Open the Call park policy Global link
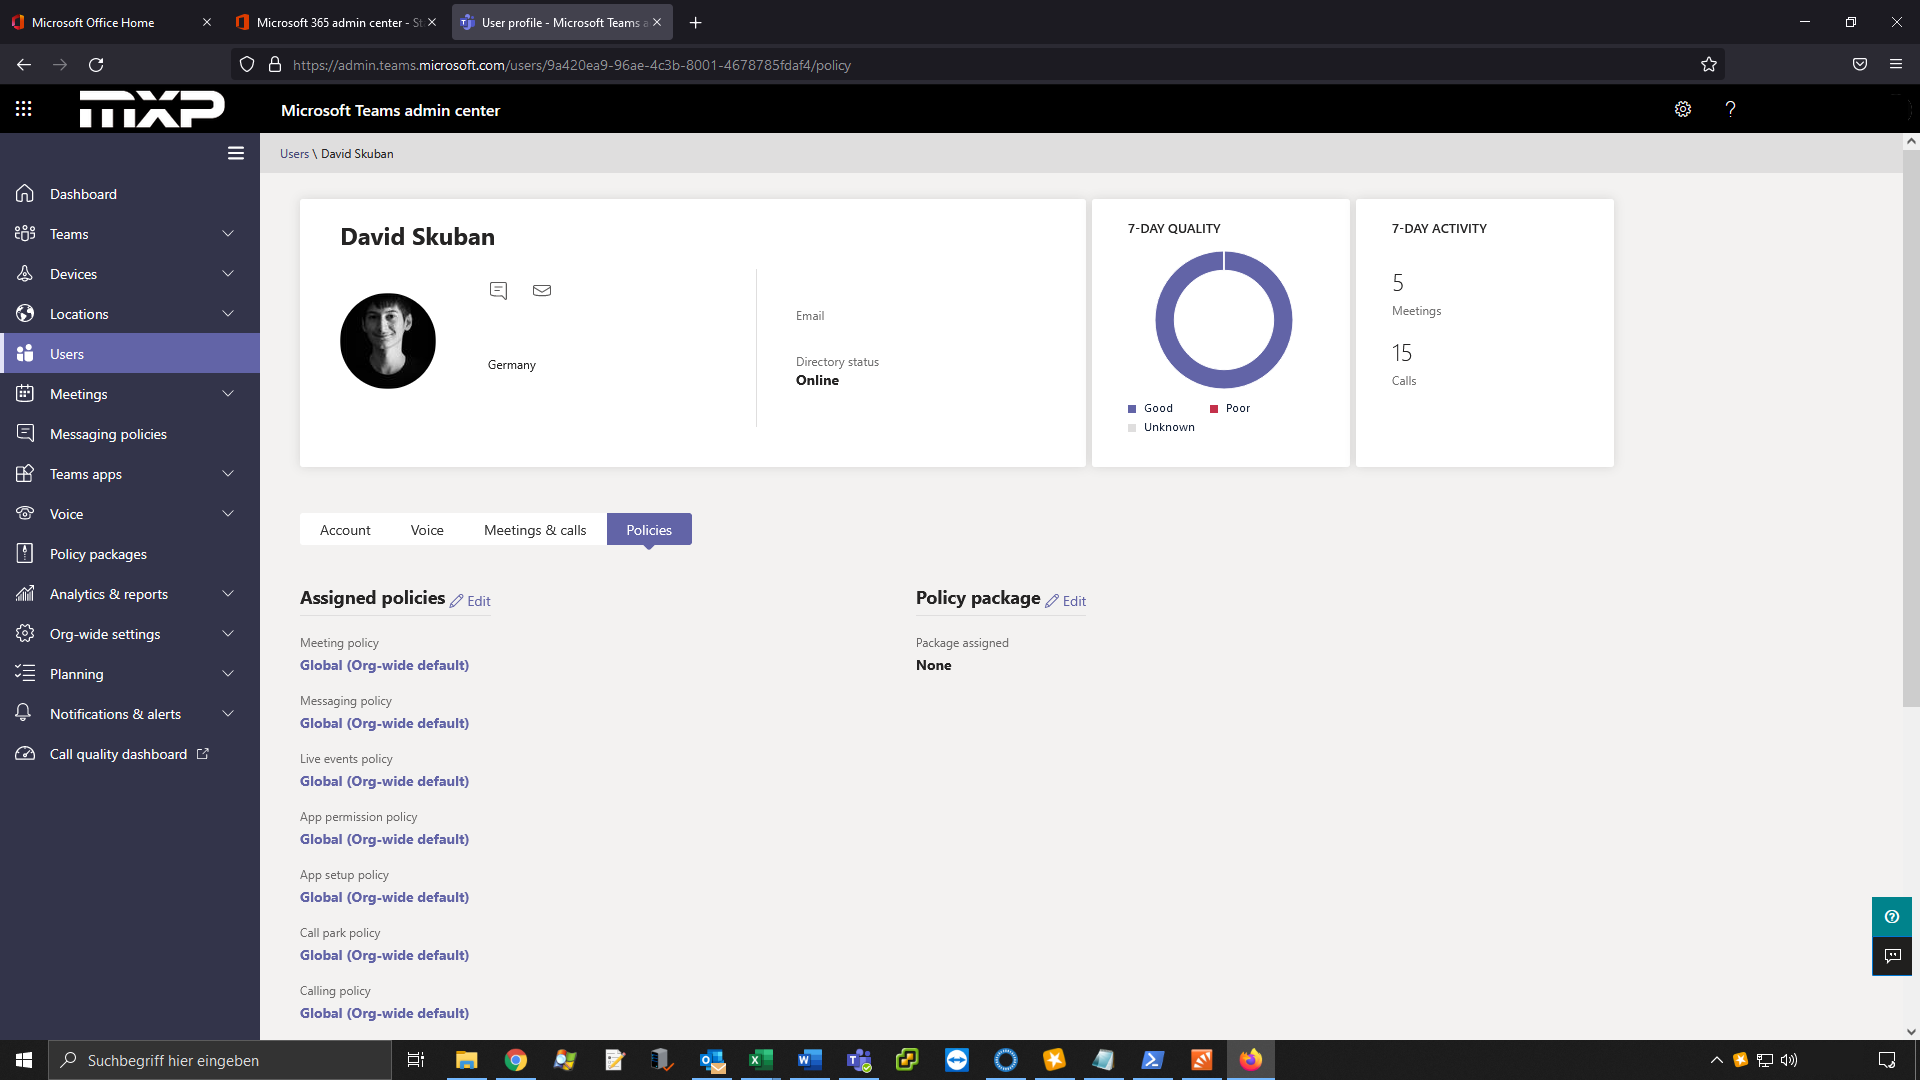 click(384, 955)
